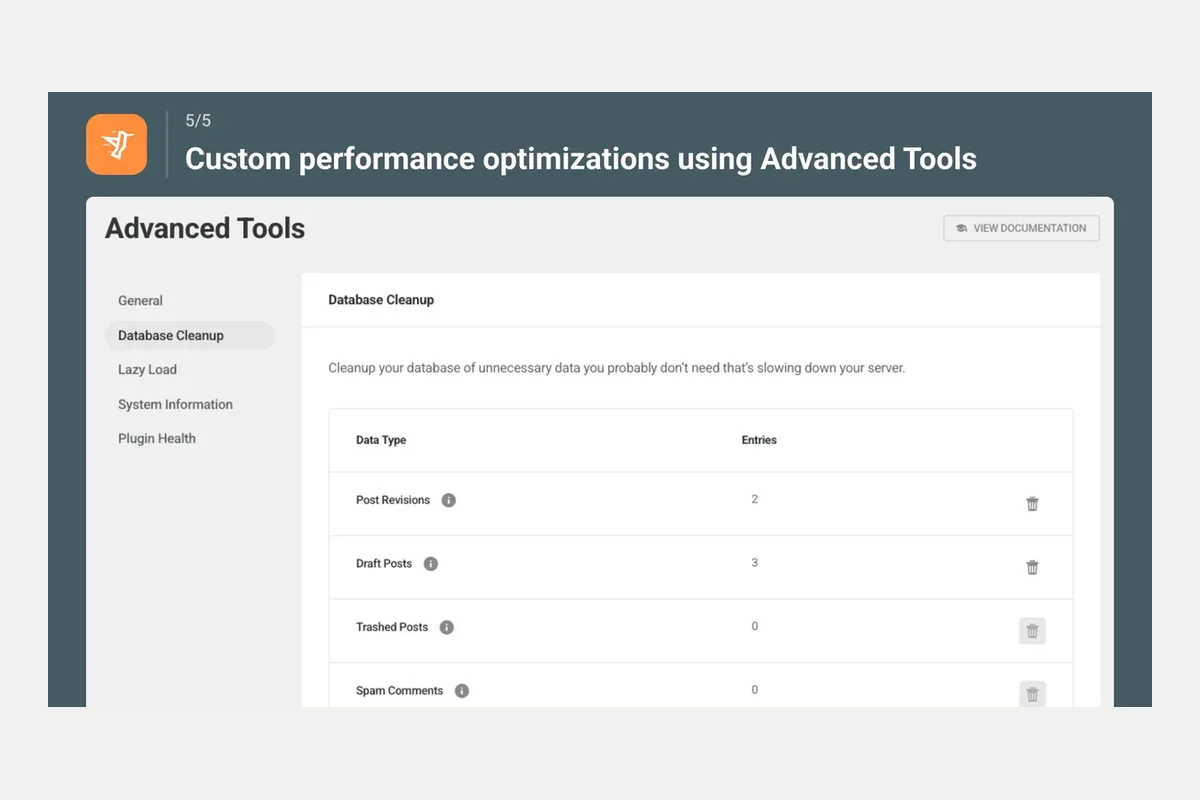Click the Custom performance optimizations headline

[x=581, y=159]
